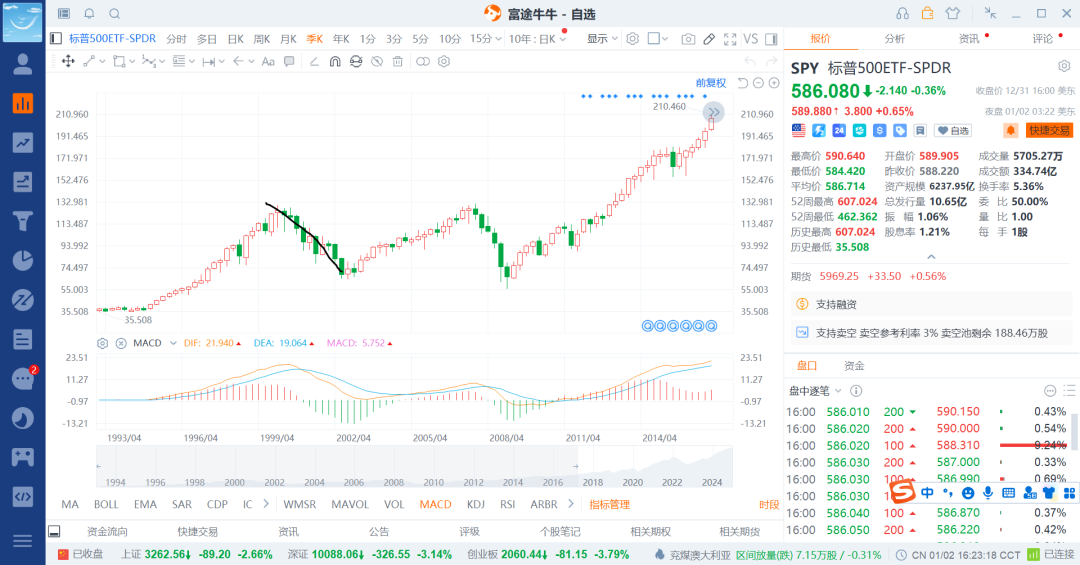Hide all drawings with eye-slash icon
The height and width of the screenshot is (565, 1080).
click(x=377, y=61)
